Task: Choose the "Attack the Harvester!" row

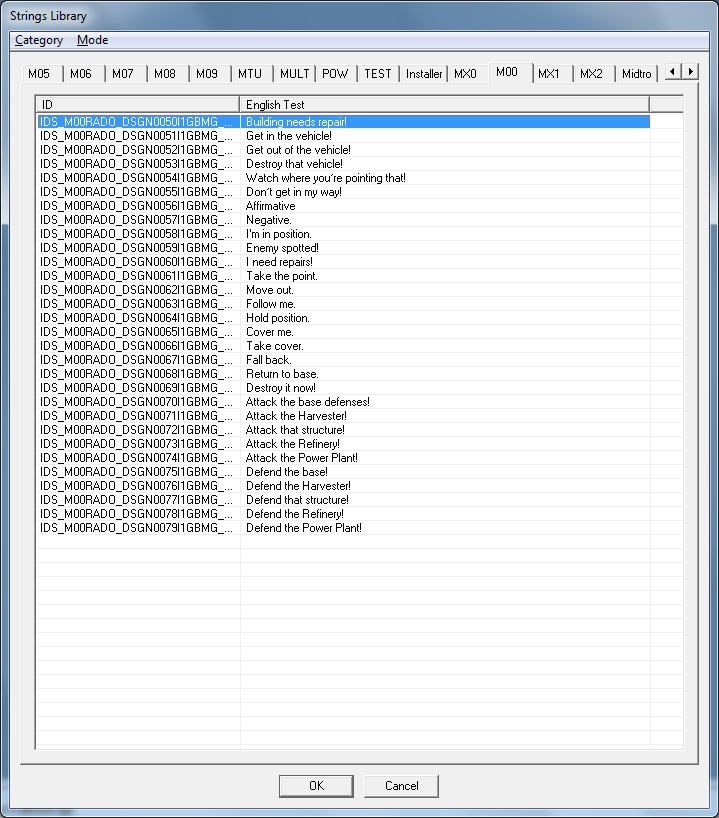Action: tap(296, 416)
